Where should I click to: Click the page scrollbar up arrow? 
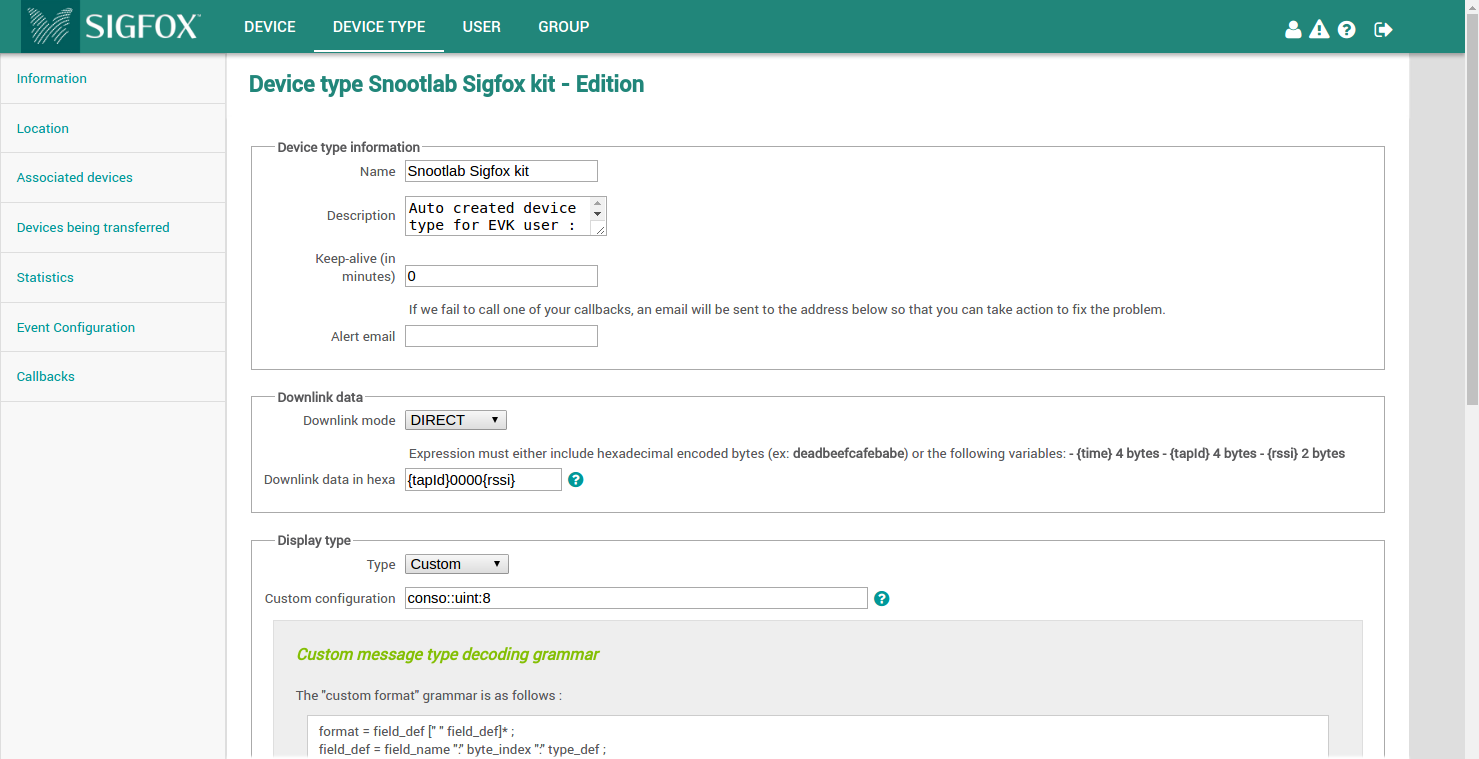(1471, 6)
